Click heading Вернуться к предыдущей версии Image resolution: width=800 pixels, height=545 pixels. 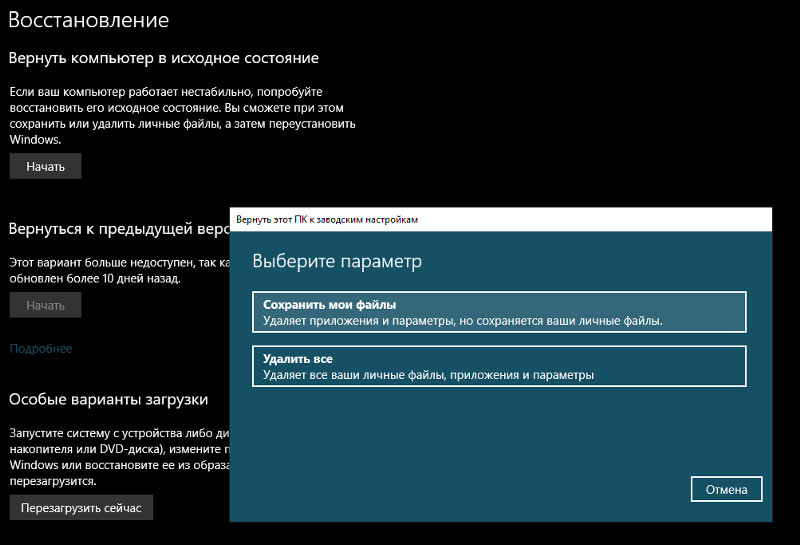coord(119,229)
